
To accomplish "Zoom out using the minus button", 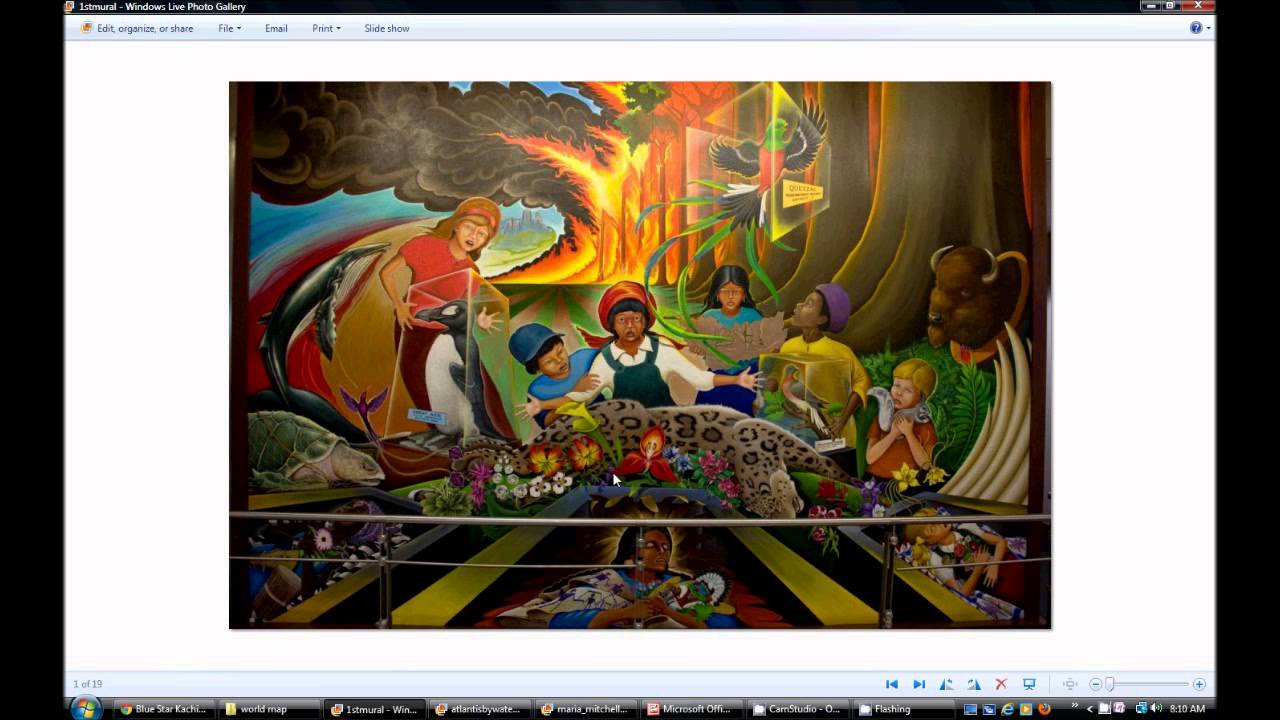I will pyautogui.click(x=1095, y=684).
